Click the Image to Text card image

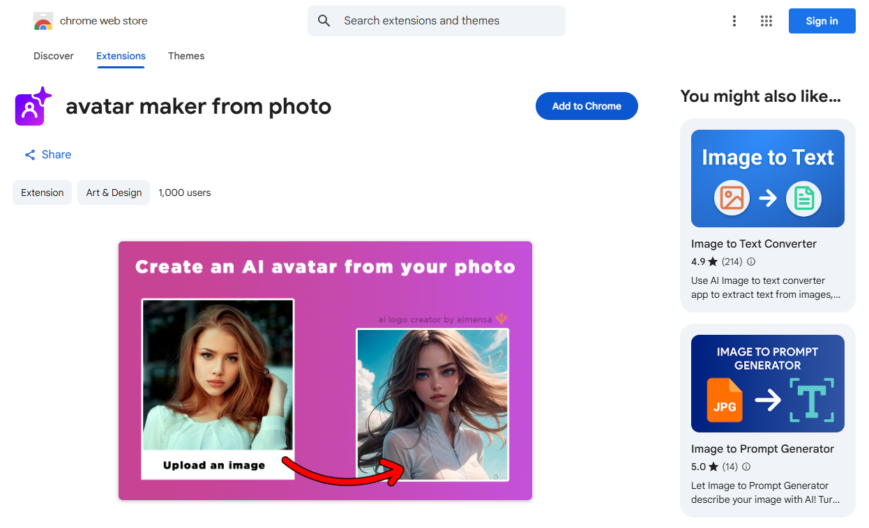pos(768,178)
